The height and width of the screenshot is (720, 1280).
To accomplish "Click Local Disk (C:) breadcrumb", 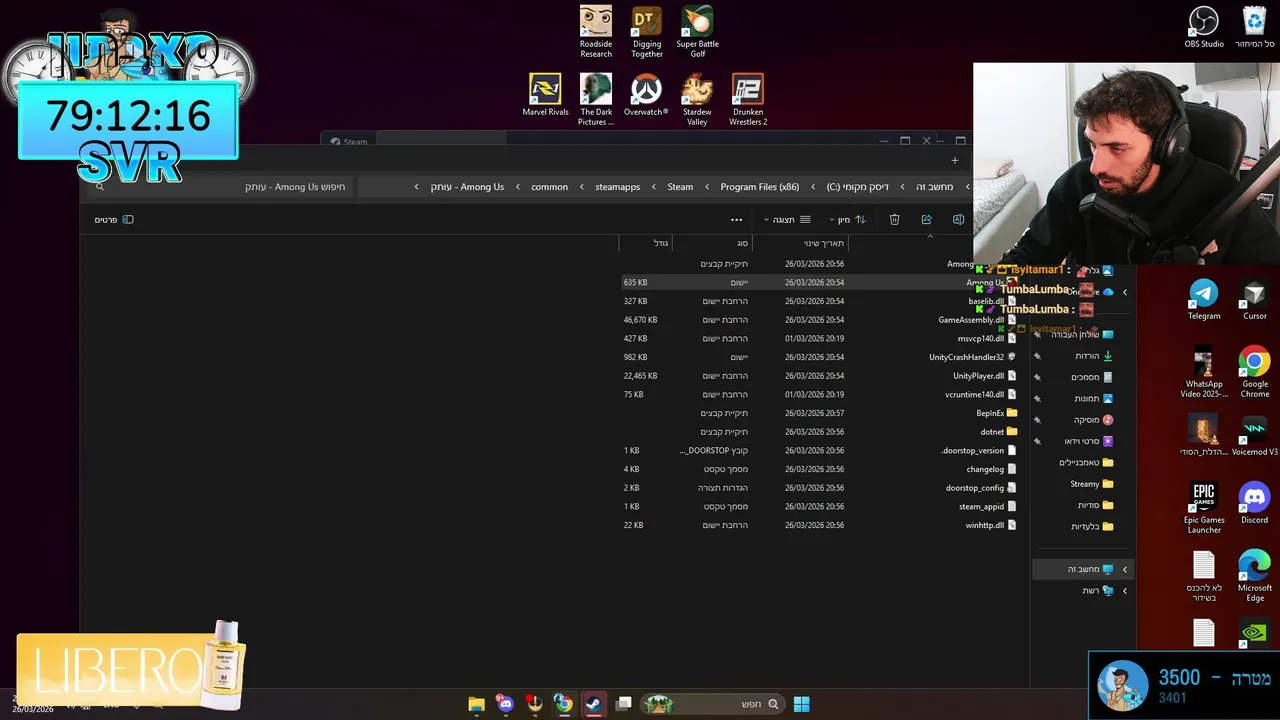I will coord(858,187).
